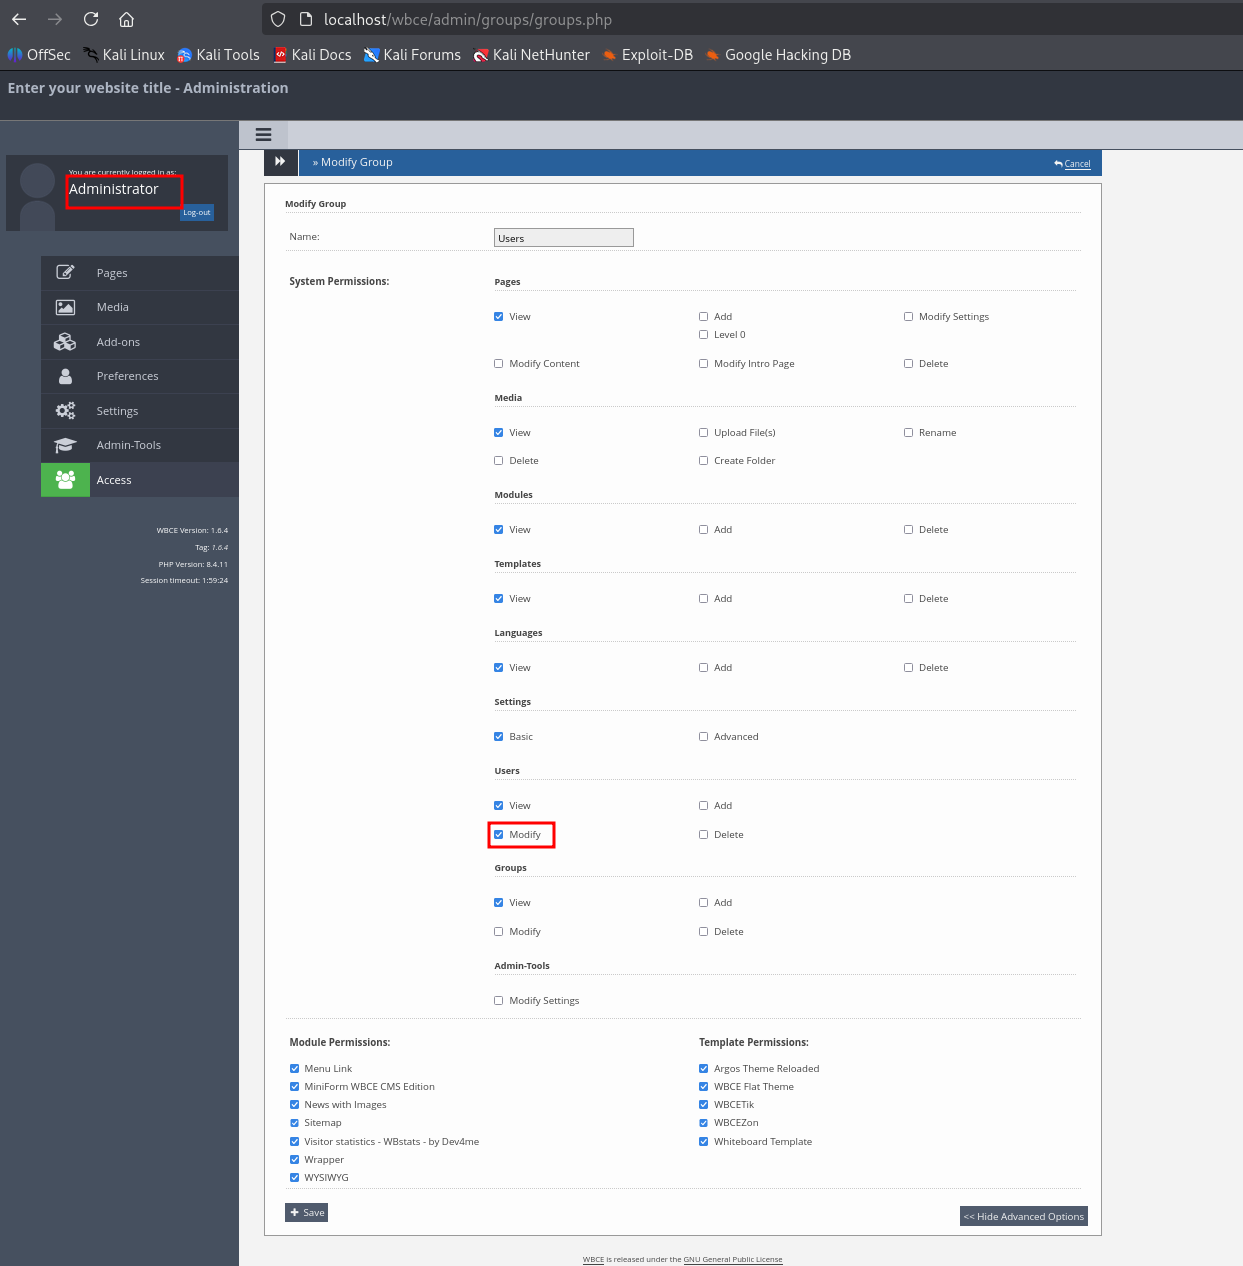Check Media Rename permission
Screen dimensions: 1243x1266
click(x=908, y=432)
